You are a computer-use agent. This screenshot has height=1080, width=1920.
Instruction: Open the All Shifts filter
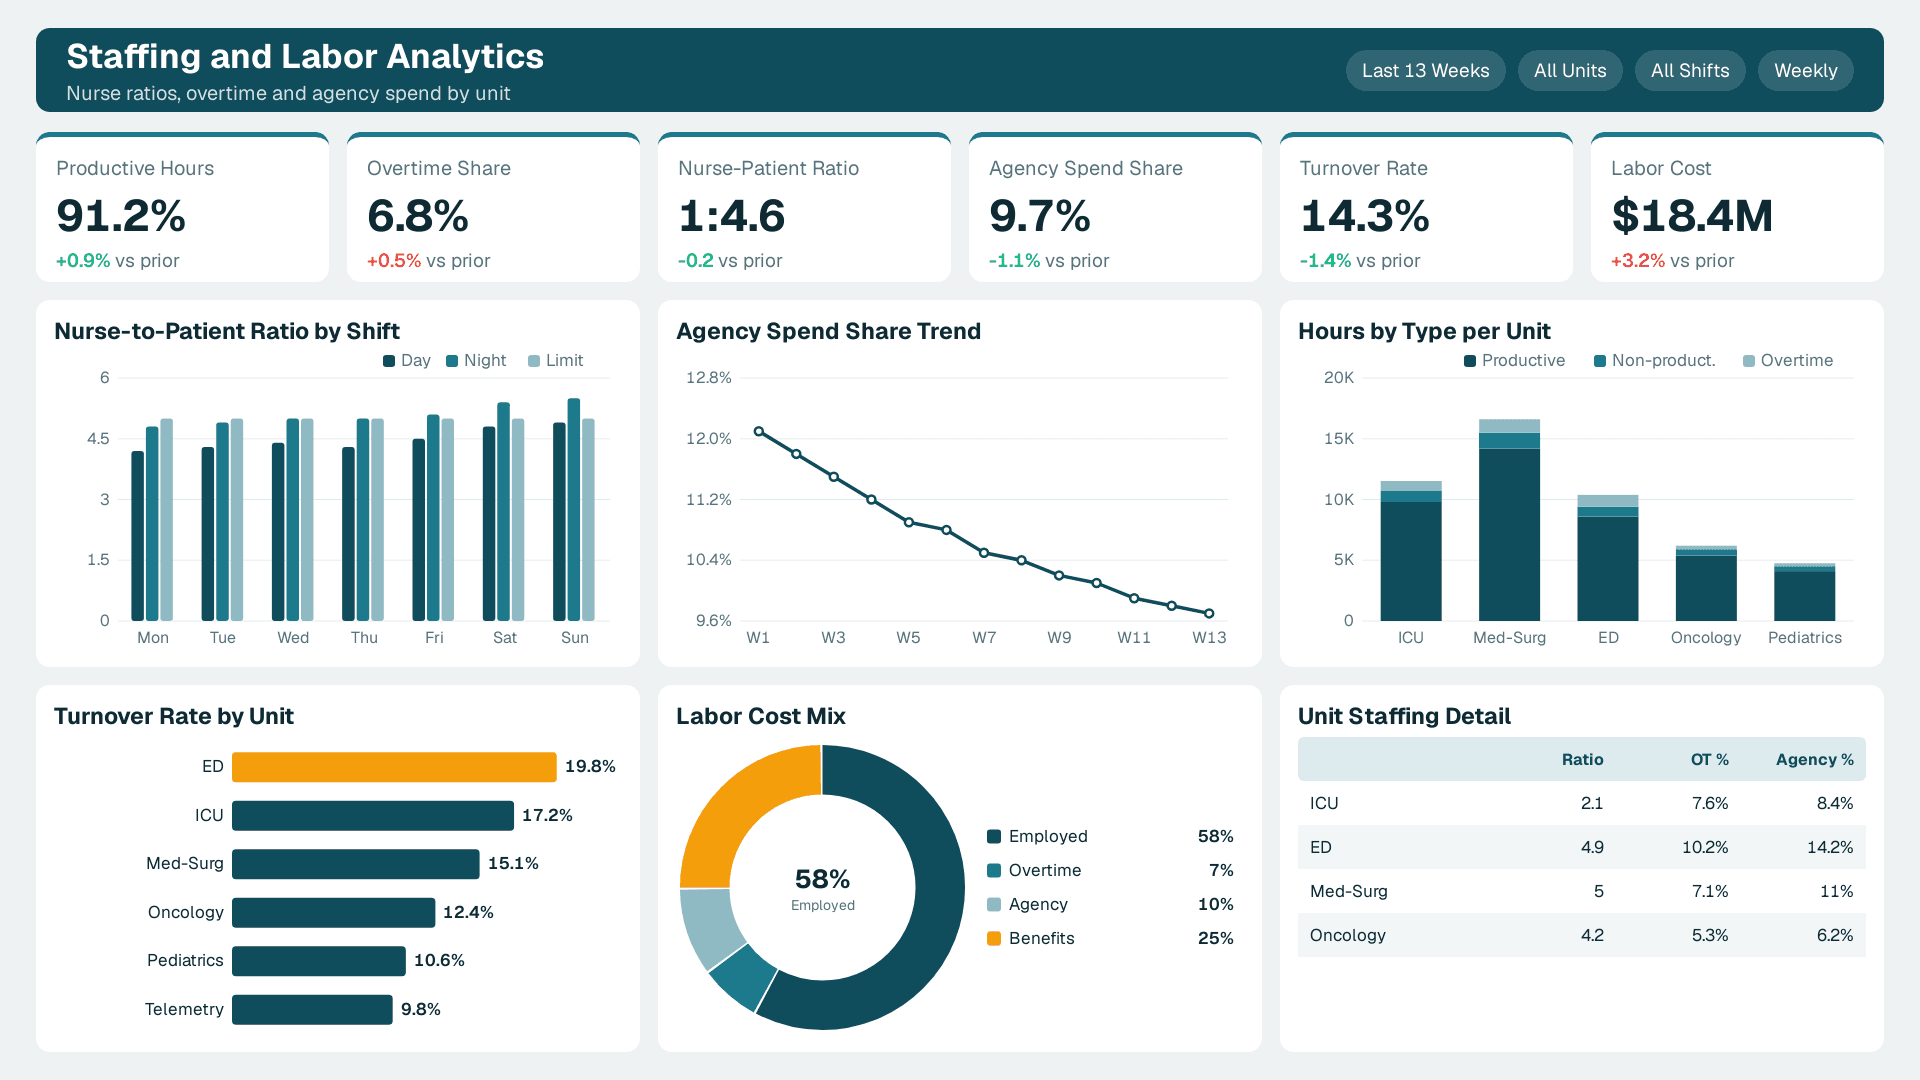pyautogui.click(x=1690, y=71)
